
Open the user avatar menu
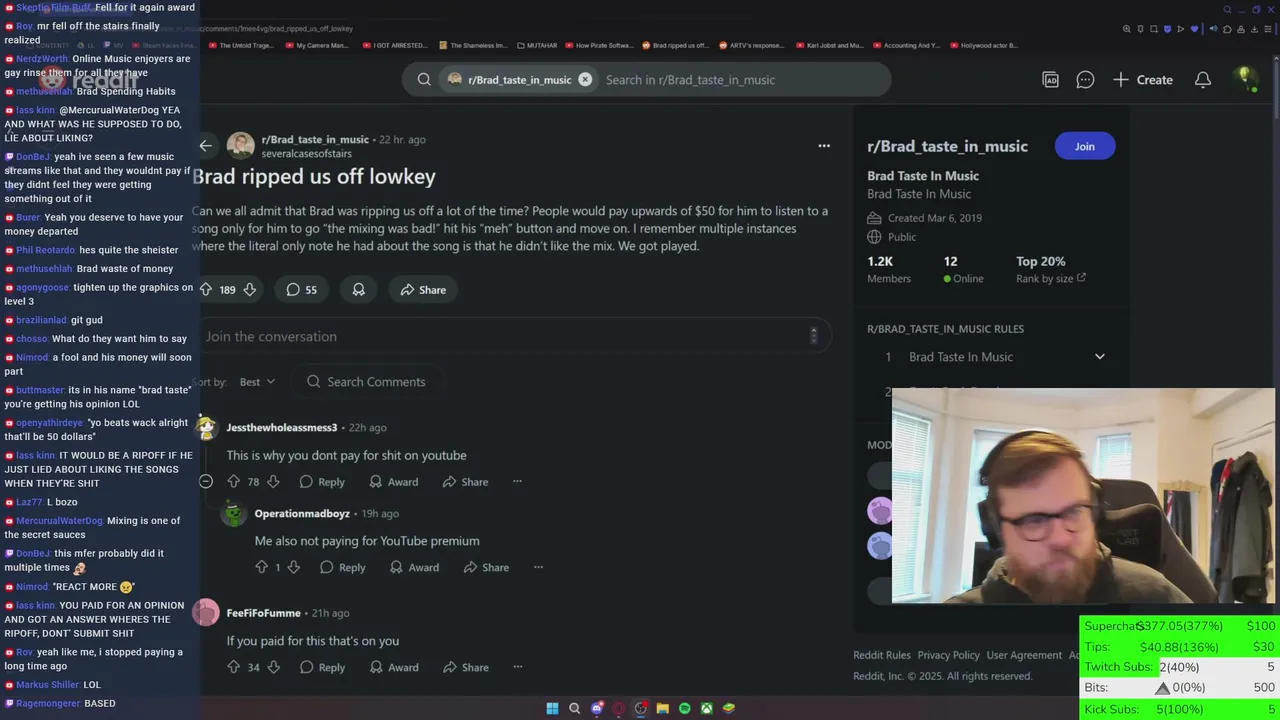click(x=1246, y=79)
